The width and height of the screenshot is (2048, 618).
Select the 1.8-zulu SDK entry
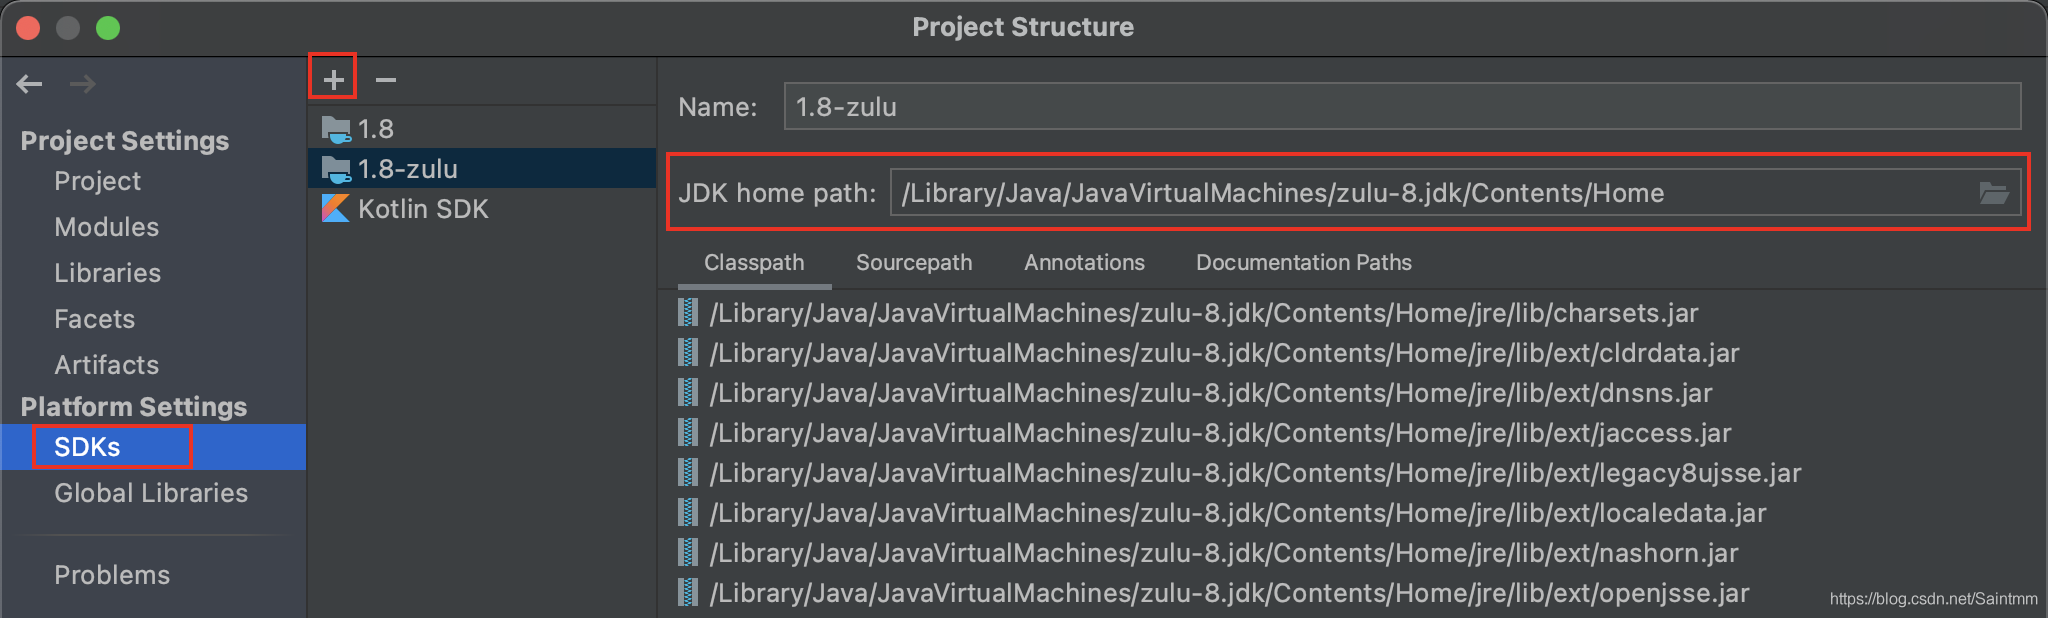tap(408, 169)
